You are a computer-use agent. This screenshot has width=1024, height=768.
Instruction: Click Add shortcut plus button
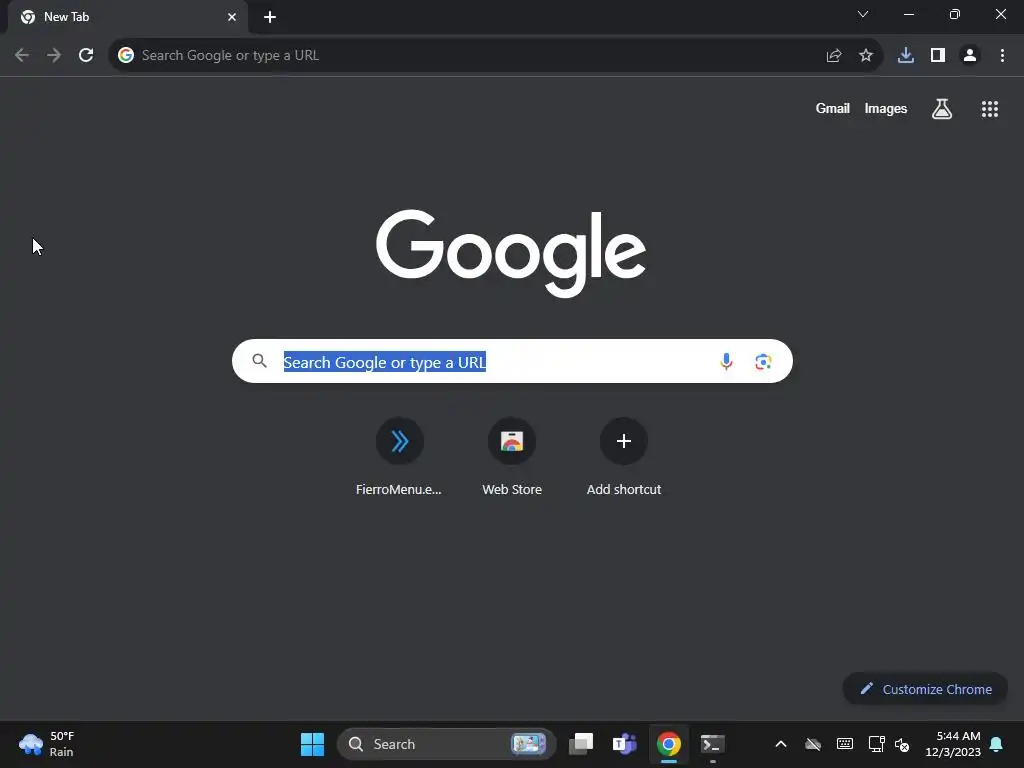(624, 441)
